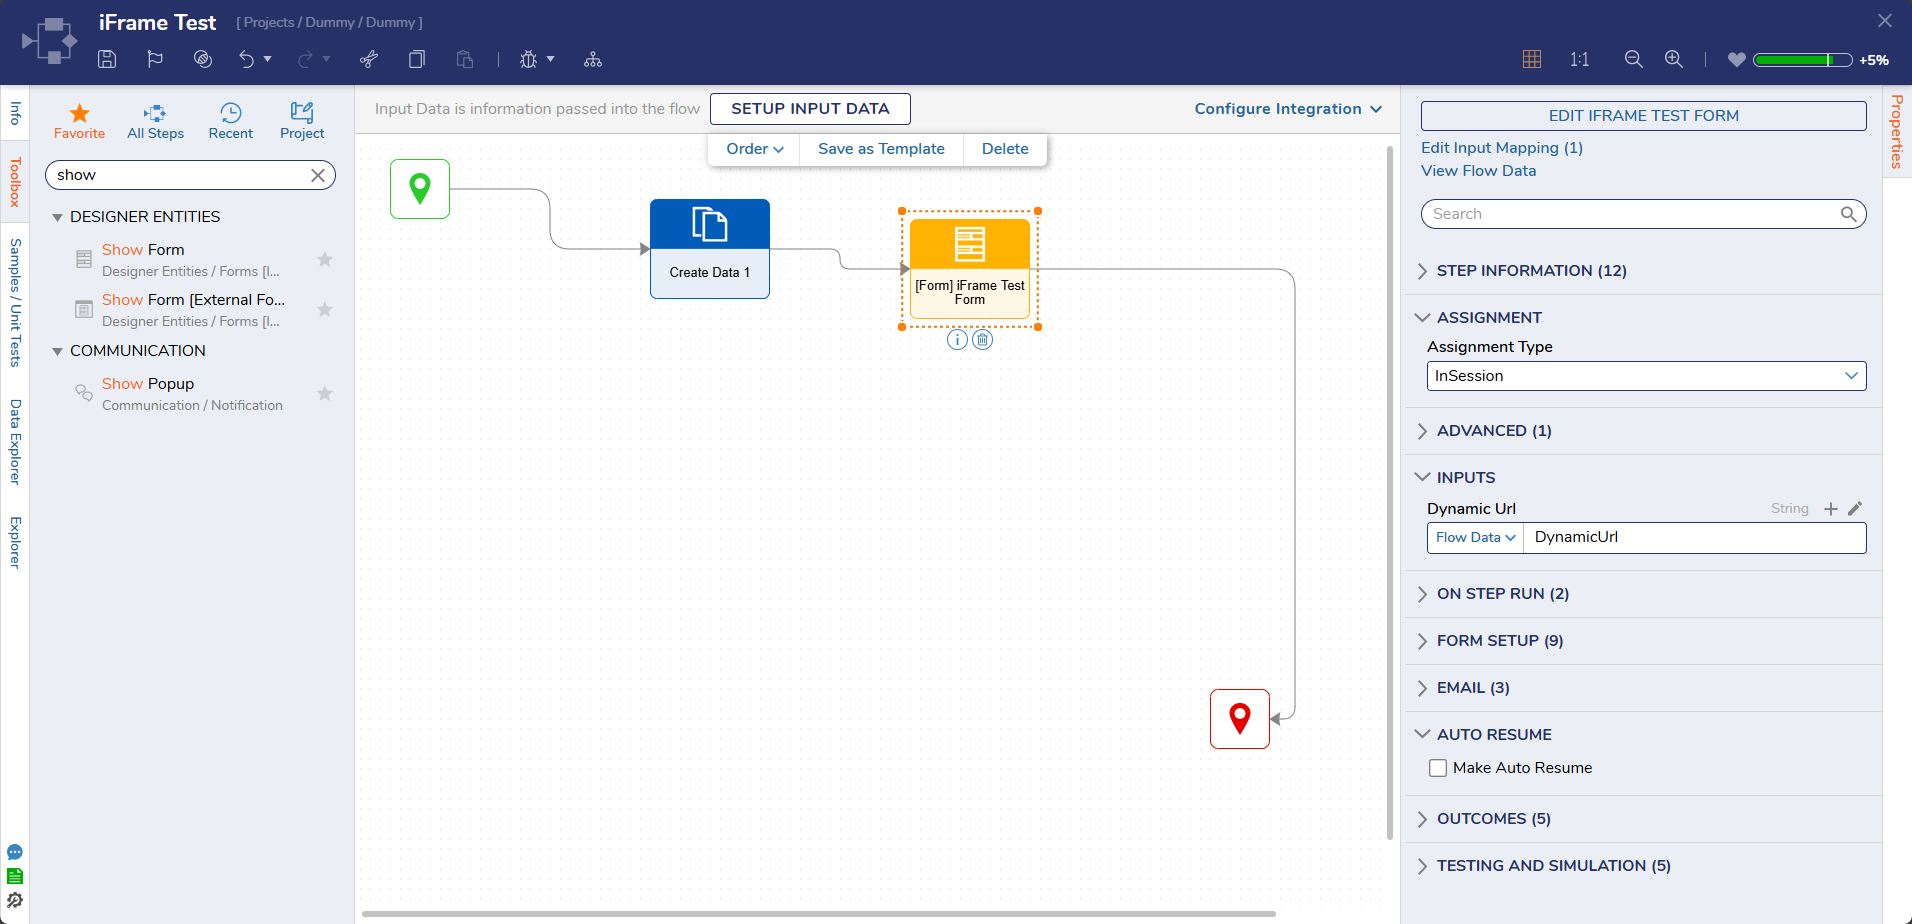The width and height of the screenshot is (1912, 924).
Task: Enable the Make Auto Resume checkbox
Action: 1438,768
